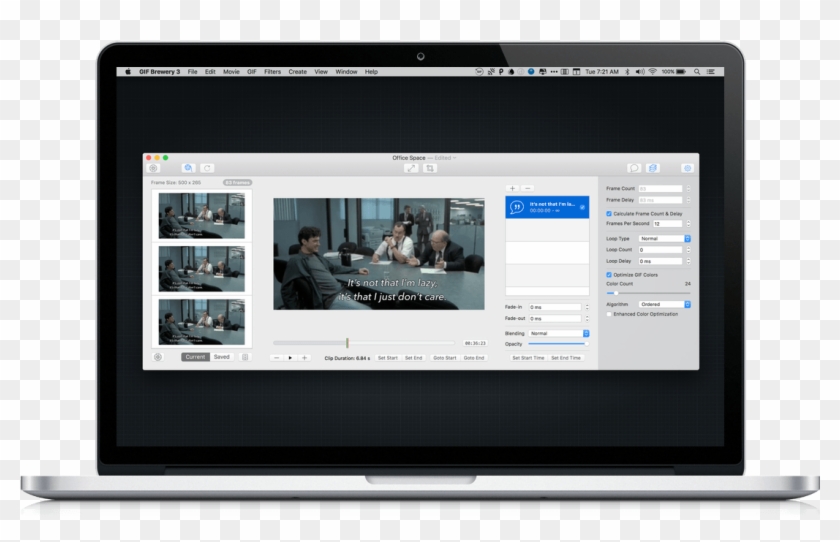Viewport: 840px width, 542px height.
Task: Switch to the Saved frames tab
Action: (x=221, y=357)
